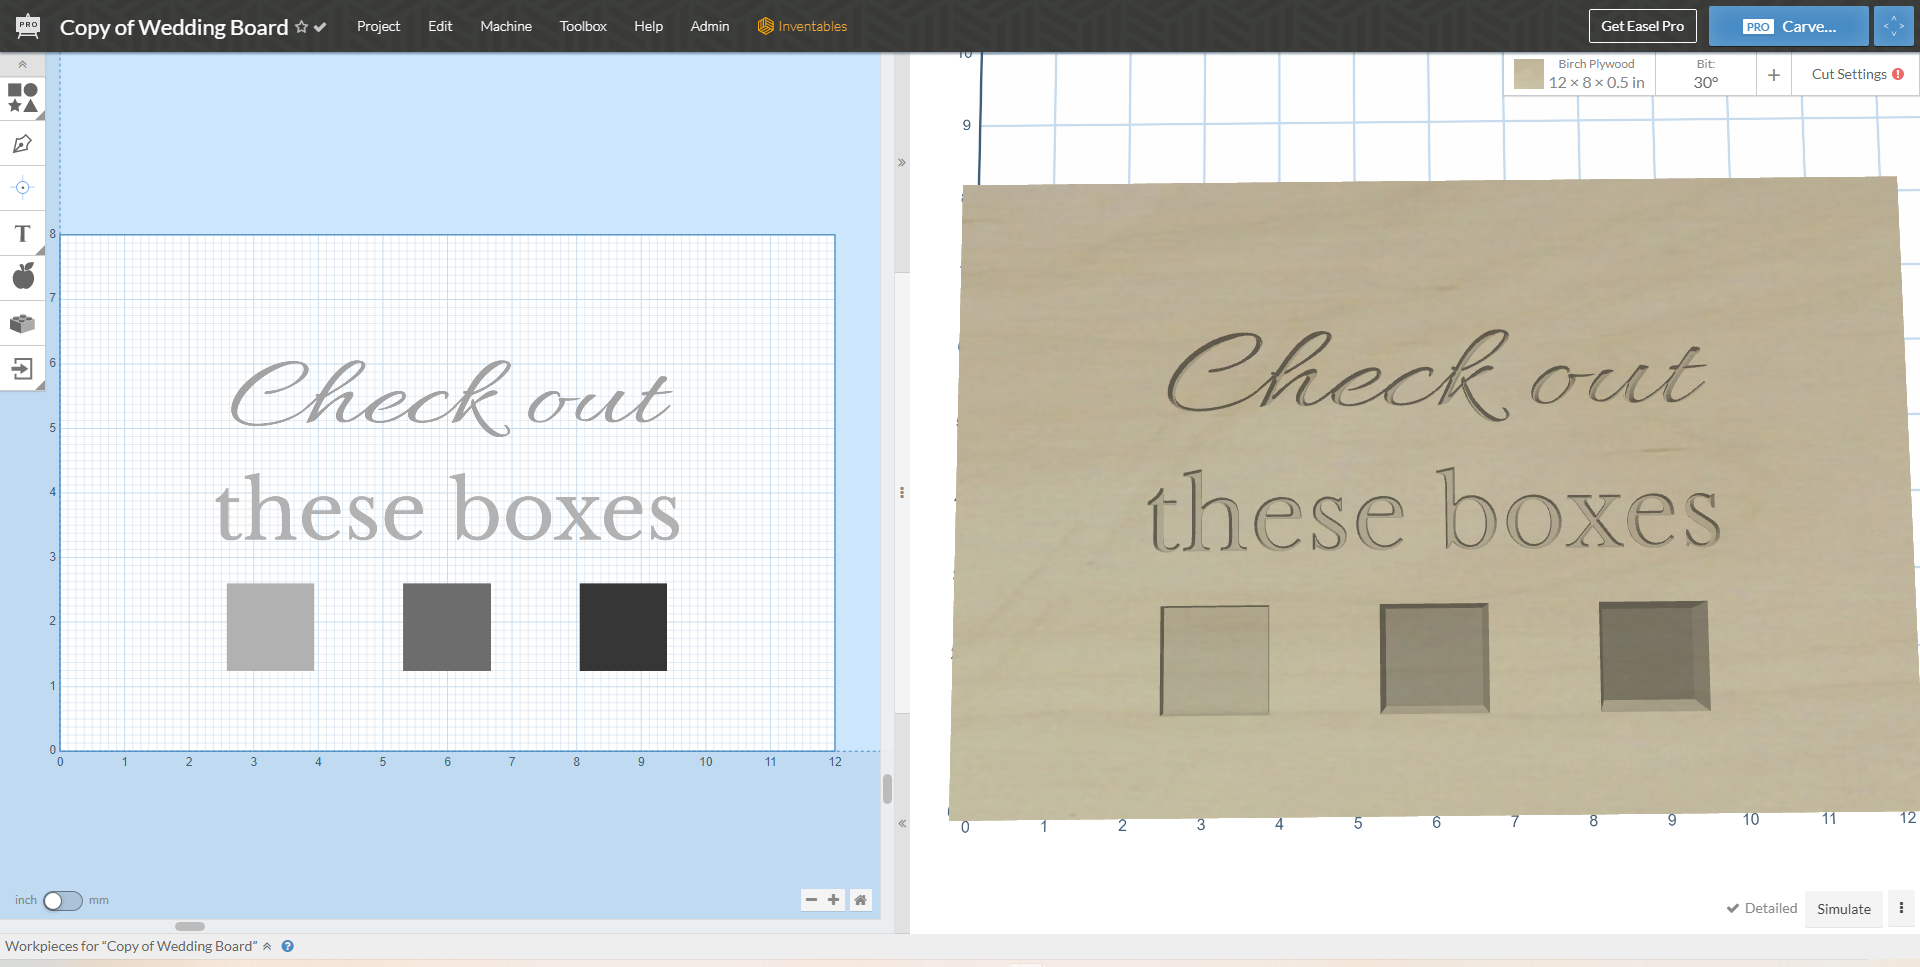Open the Help menu

click(648, 26)
